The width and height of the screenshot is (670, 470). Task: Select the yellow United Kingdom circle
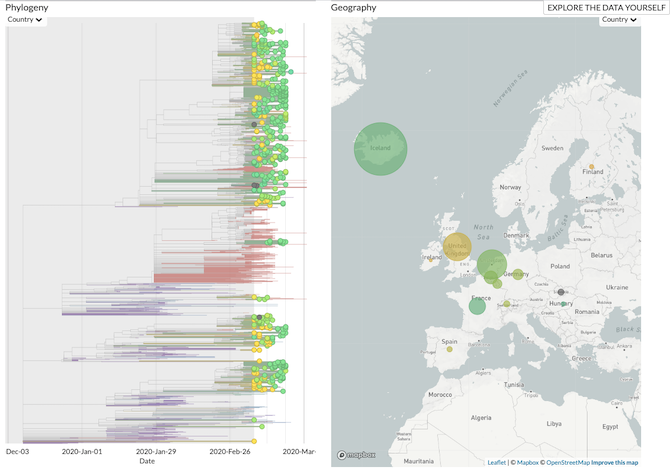[x=457, y=247]
